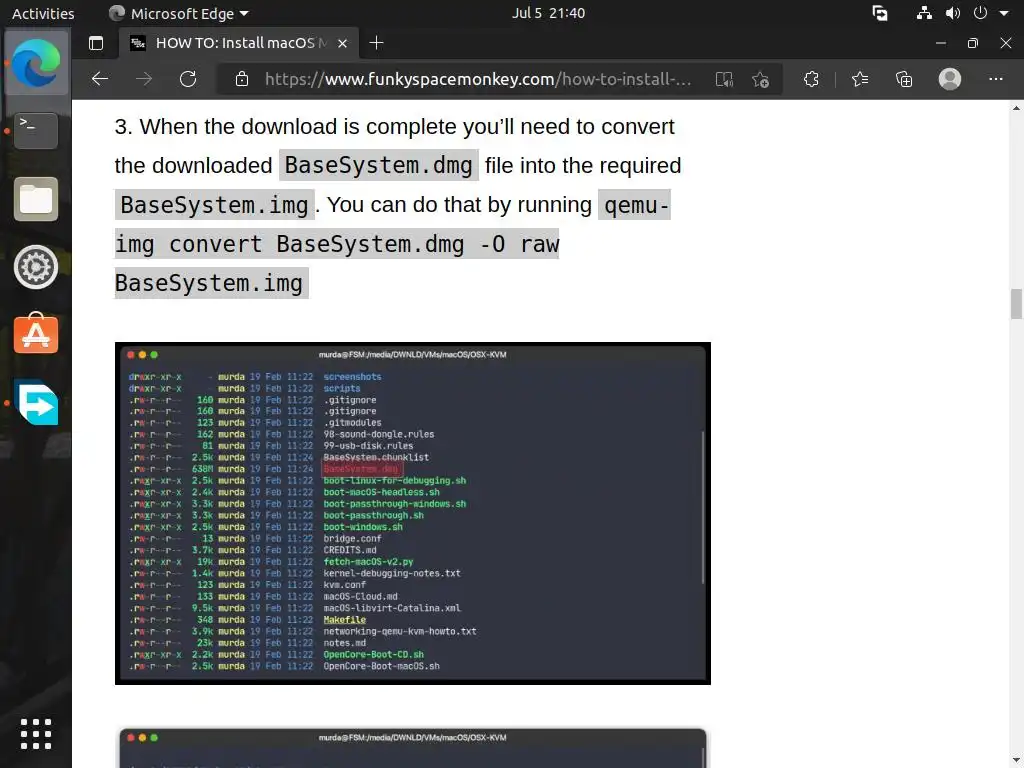Click the scrollbar down arrow
The height and width of the screenshot is (768, 1024).
click(1016, 760)
